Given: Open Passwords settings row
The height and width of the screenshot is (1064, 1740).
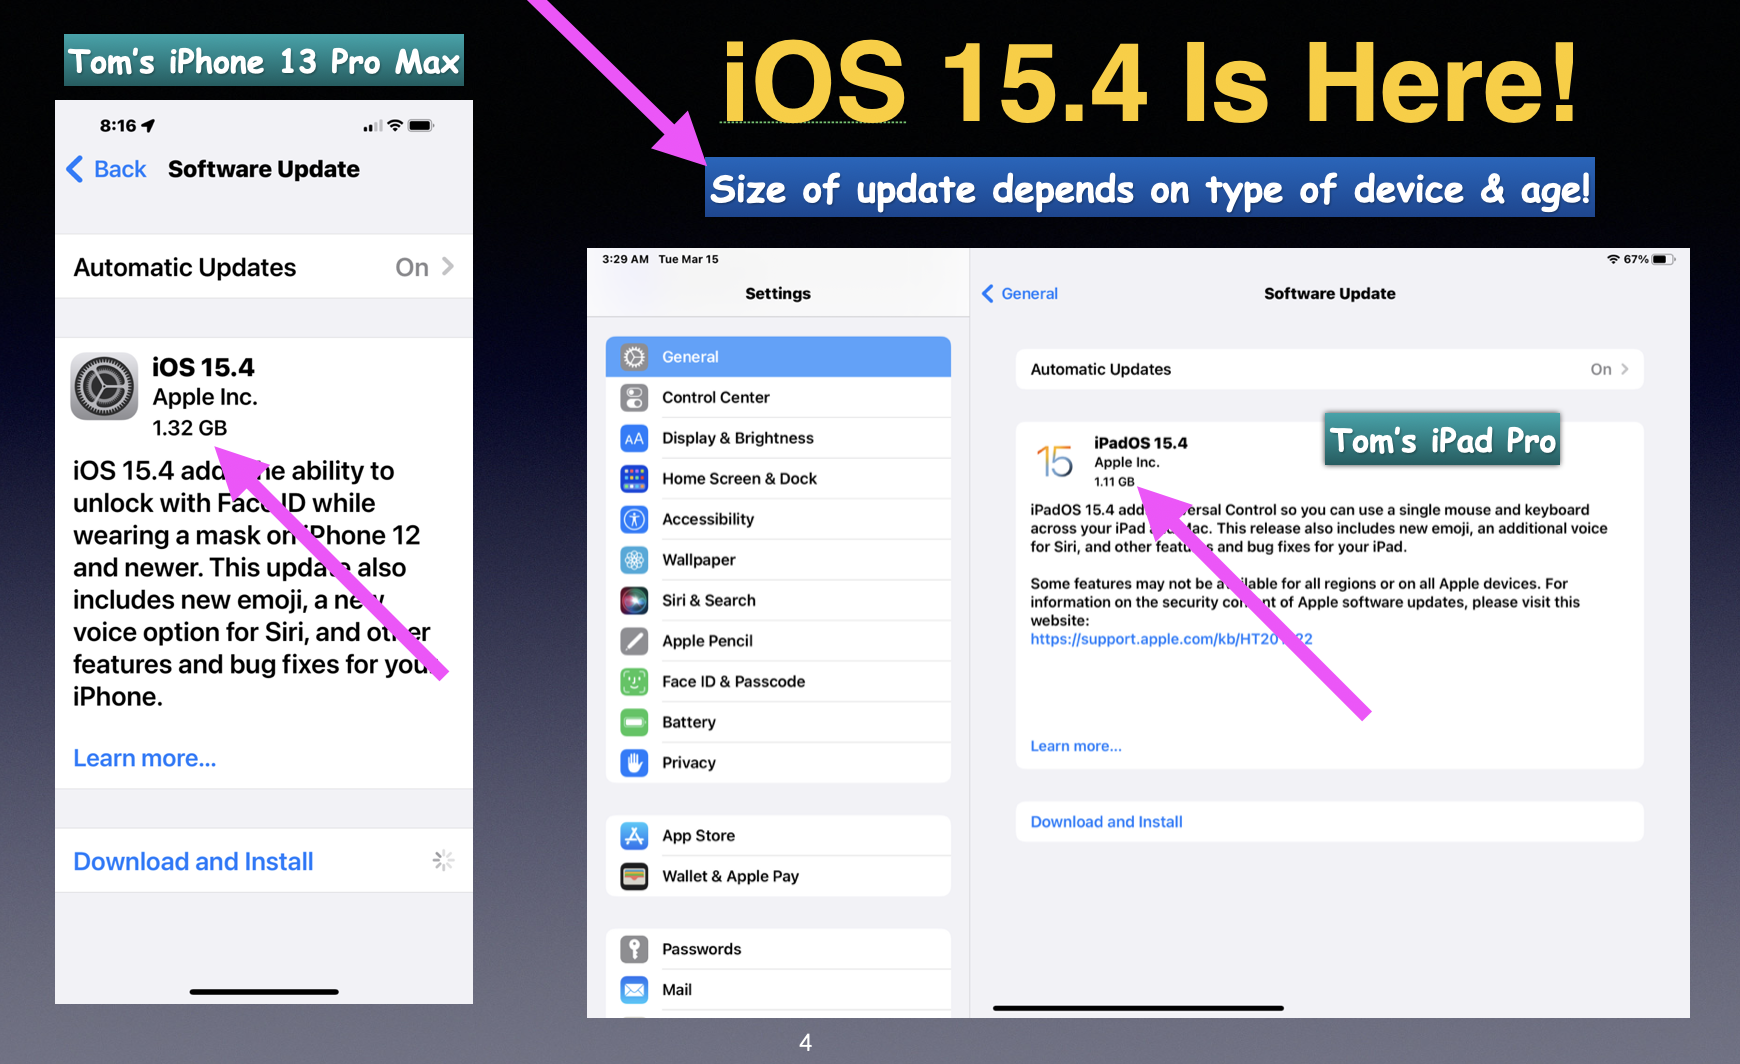Looking at the screenshot, I should click(778, 949).
